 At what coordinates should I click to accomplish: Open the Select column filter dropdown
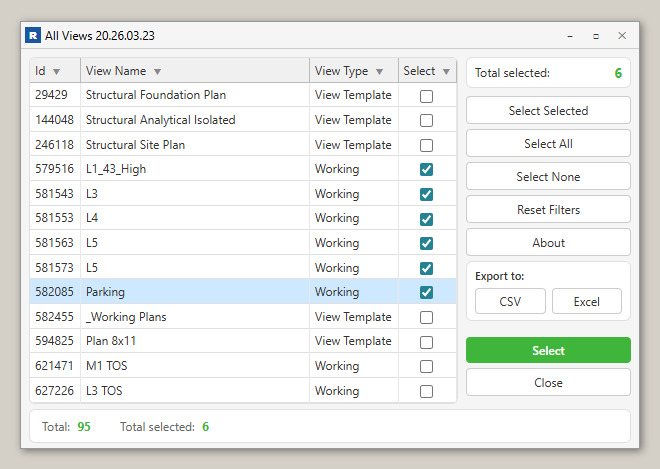[446, 71]
